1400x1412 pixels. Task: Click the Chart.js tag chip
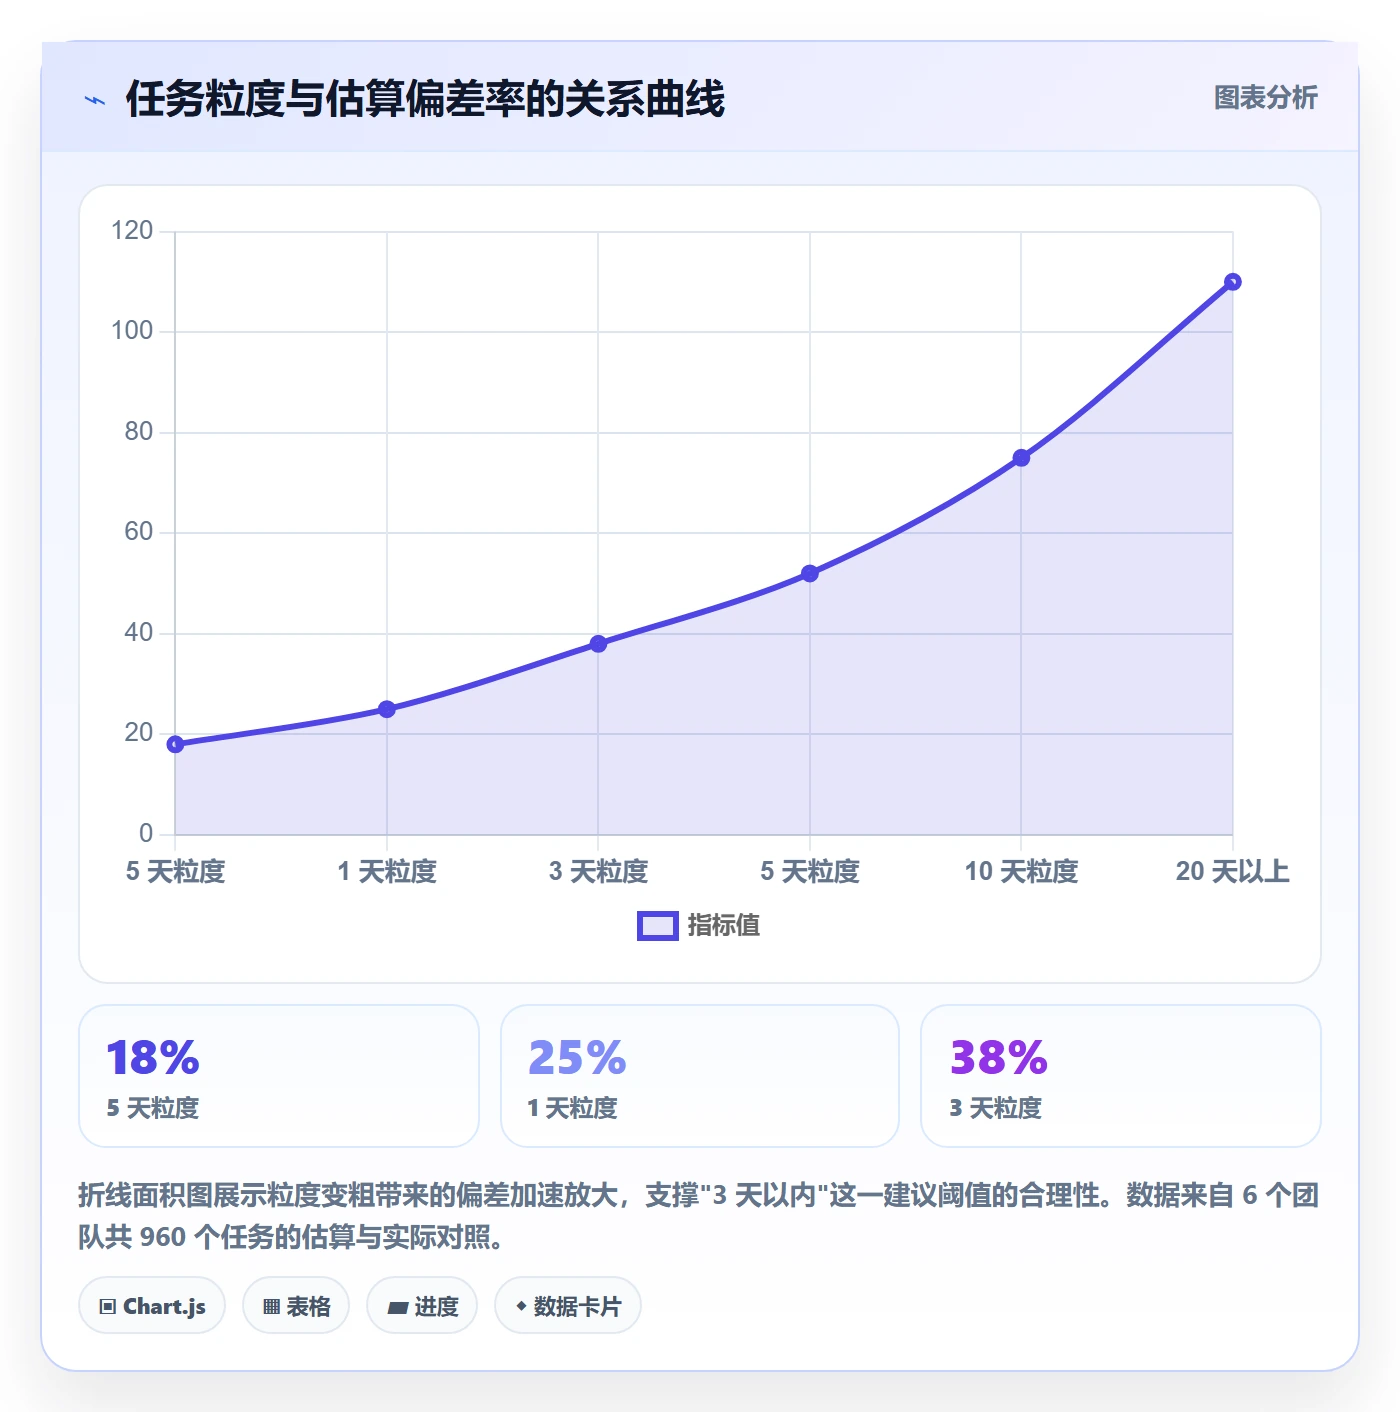coord(152,1306)
